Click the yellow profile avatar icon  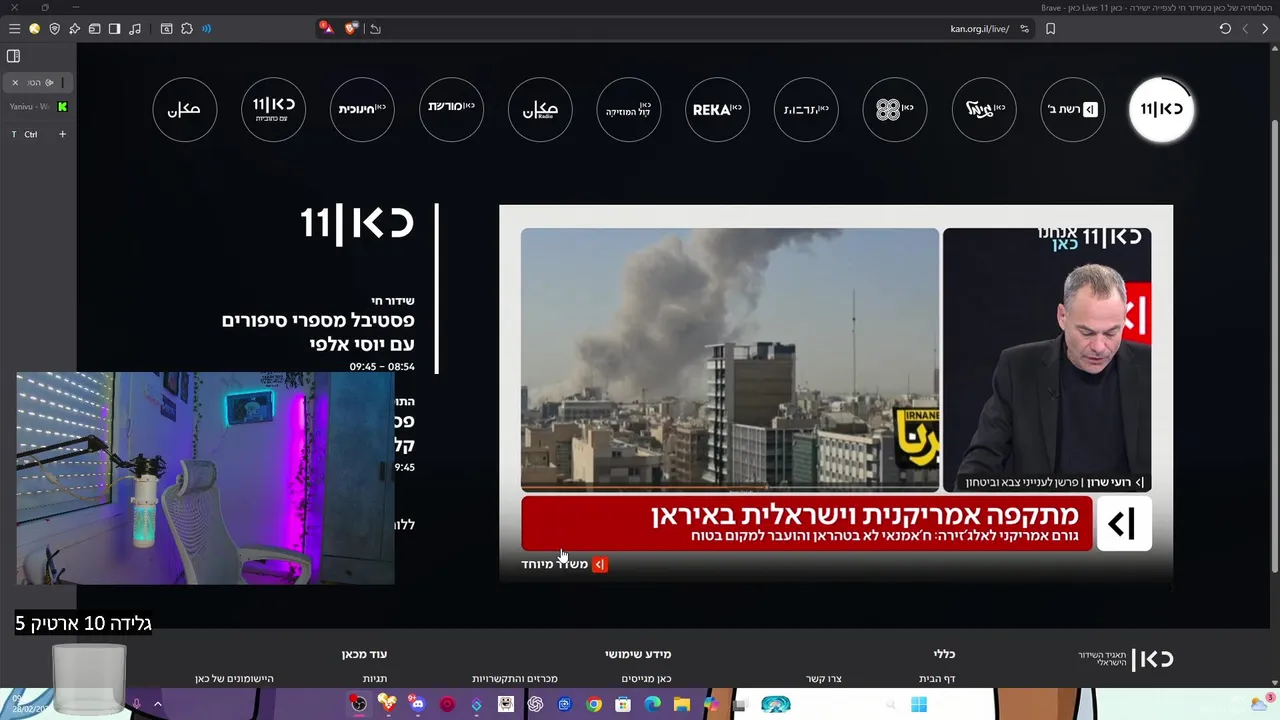coord(34,29)
